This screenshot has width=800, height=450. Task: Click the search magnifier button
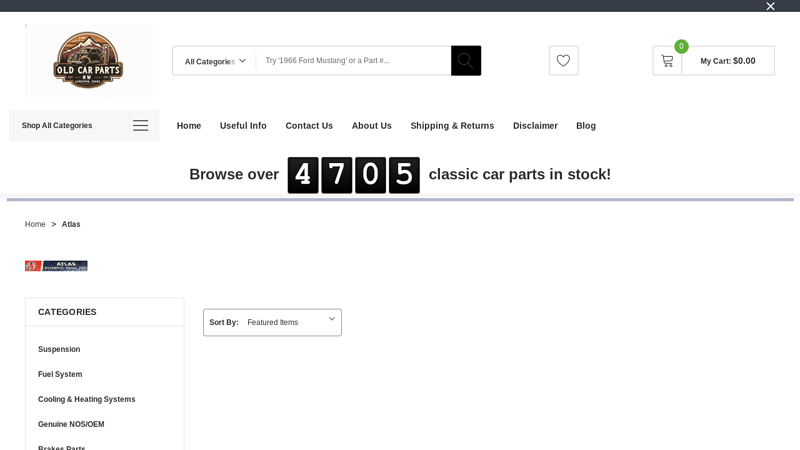[465, 60]
